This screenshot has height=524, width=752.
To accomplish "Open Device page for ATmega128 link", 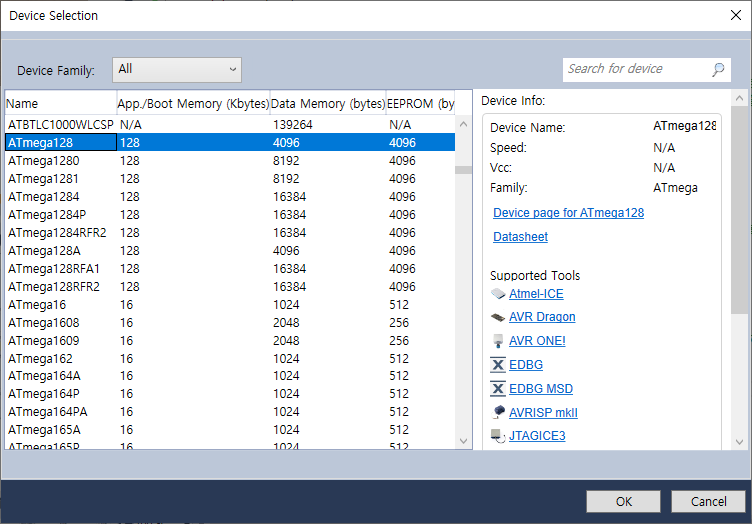I will (568, 213).
